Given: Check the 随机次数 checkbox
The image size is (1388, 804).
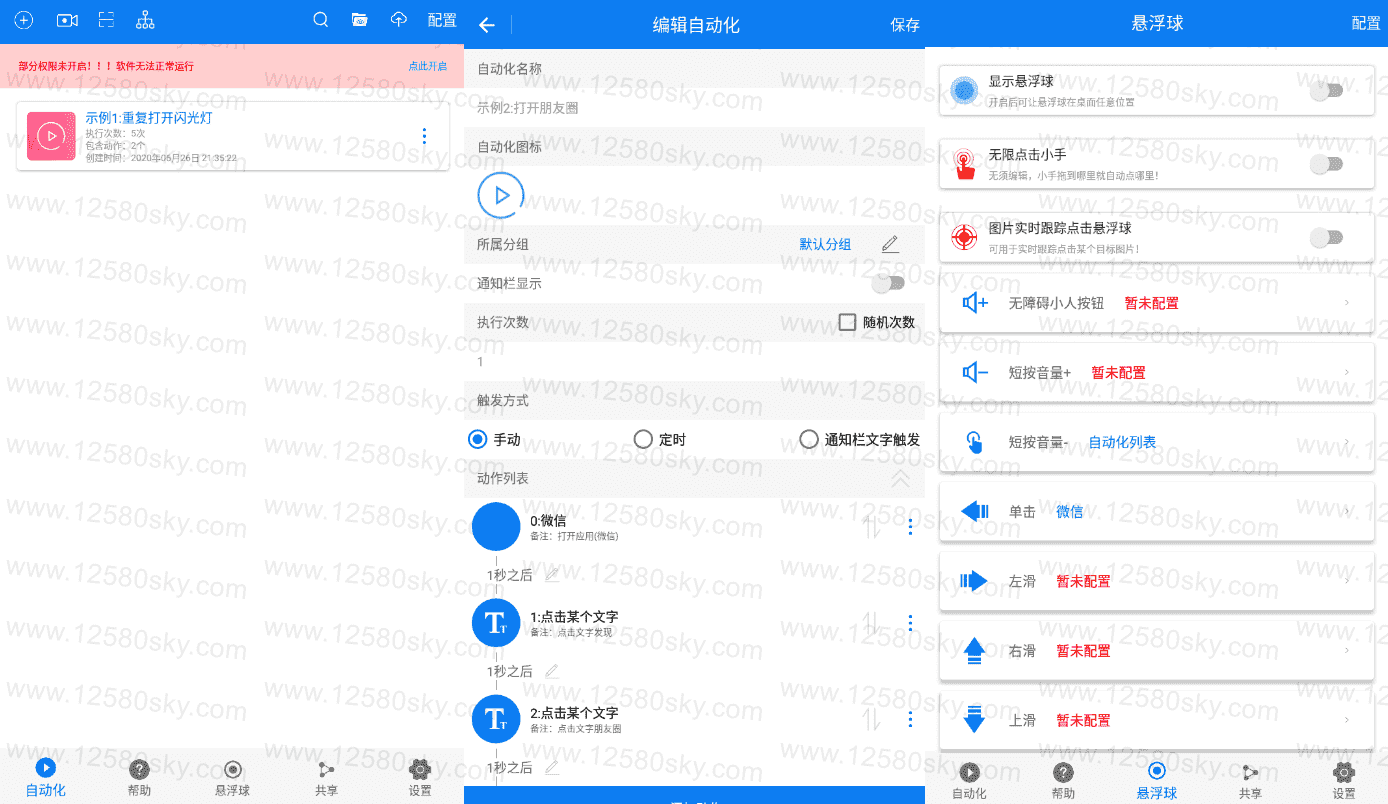Looking at the screenshot, I should tap(847, 322).
